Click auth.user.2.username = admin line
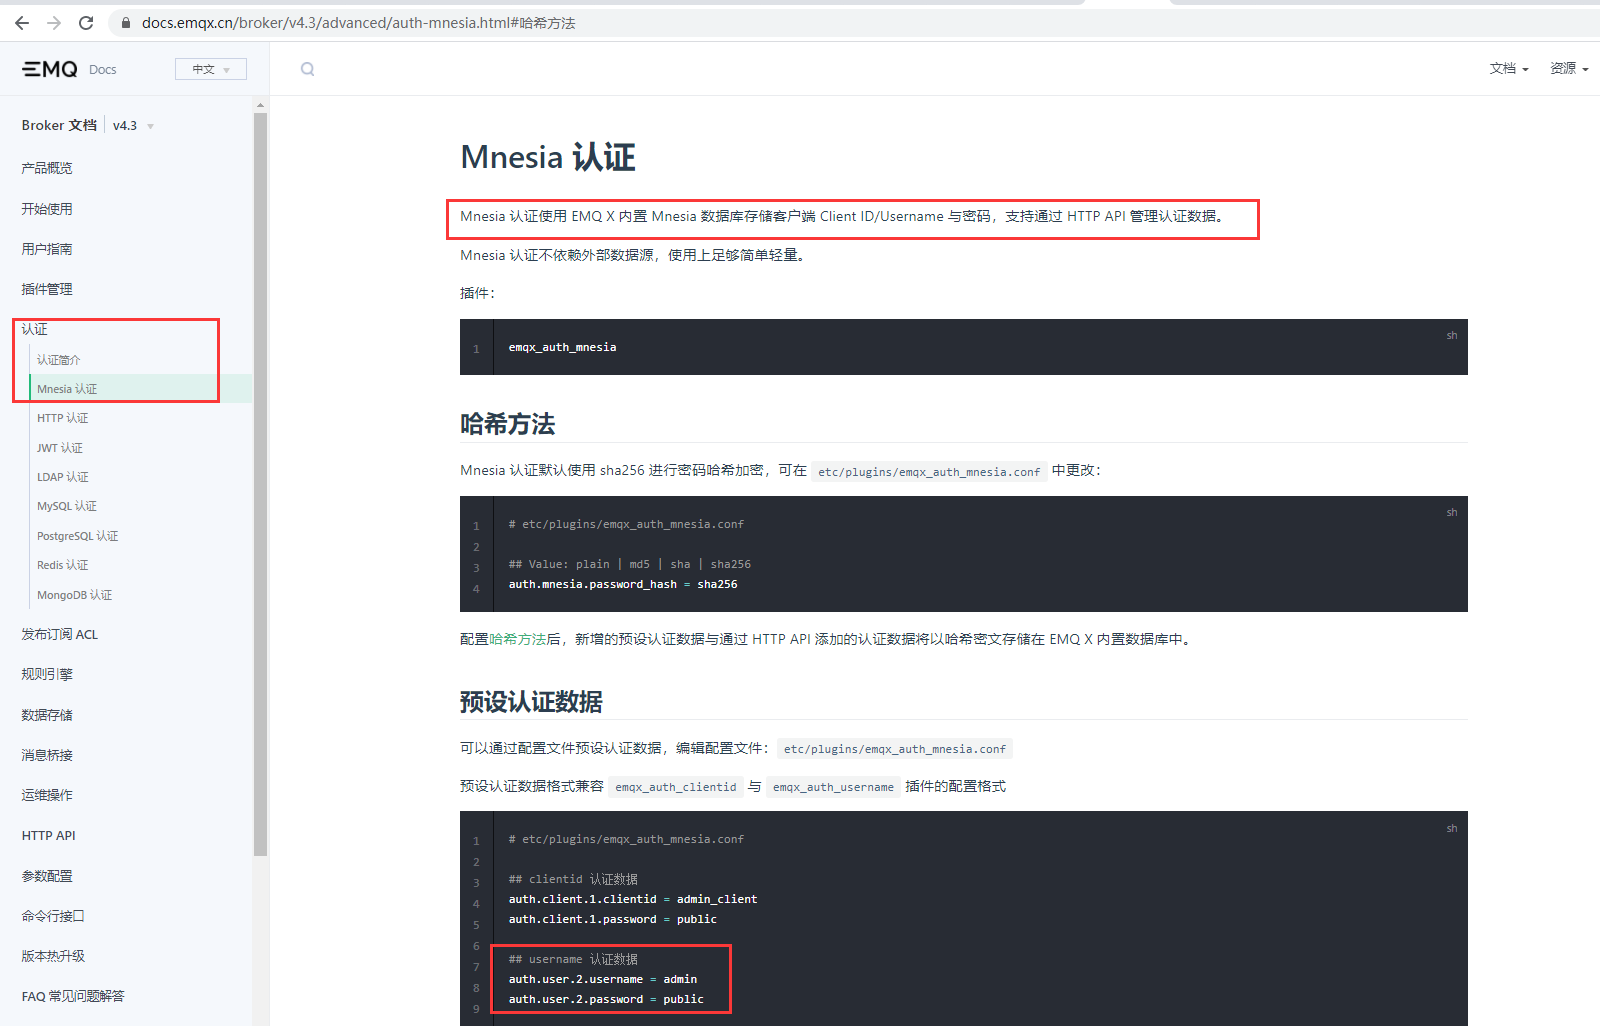 pyautogui.click(x=603, y=979)
